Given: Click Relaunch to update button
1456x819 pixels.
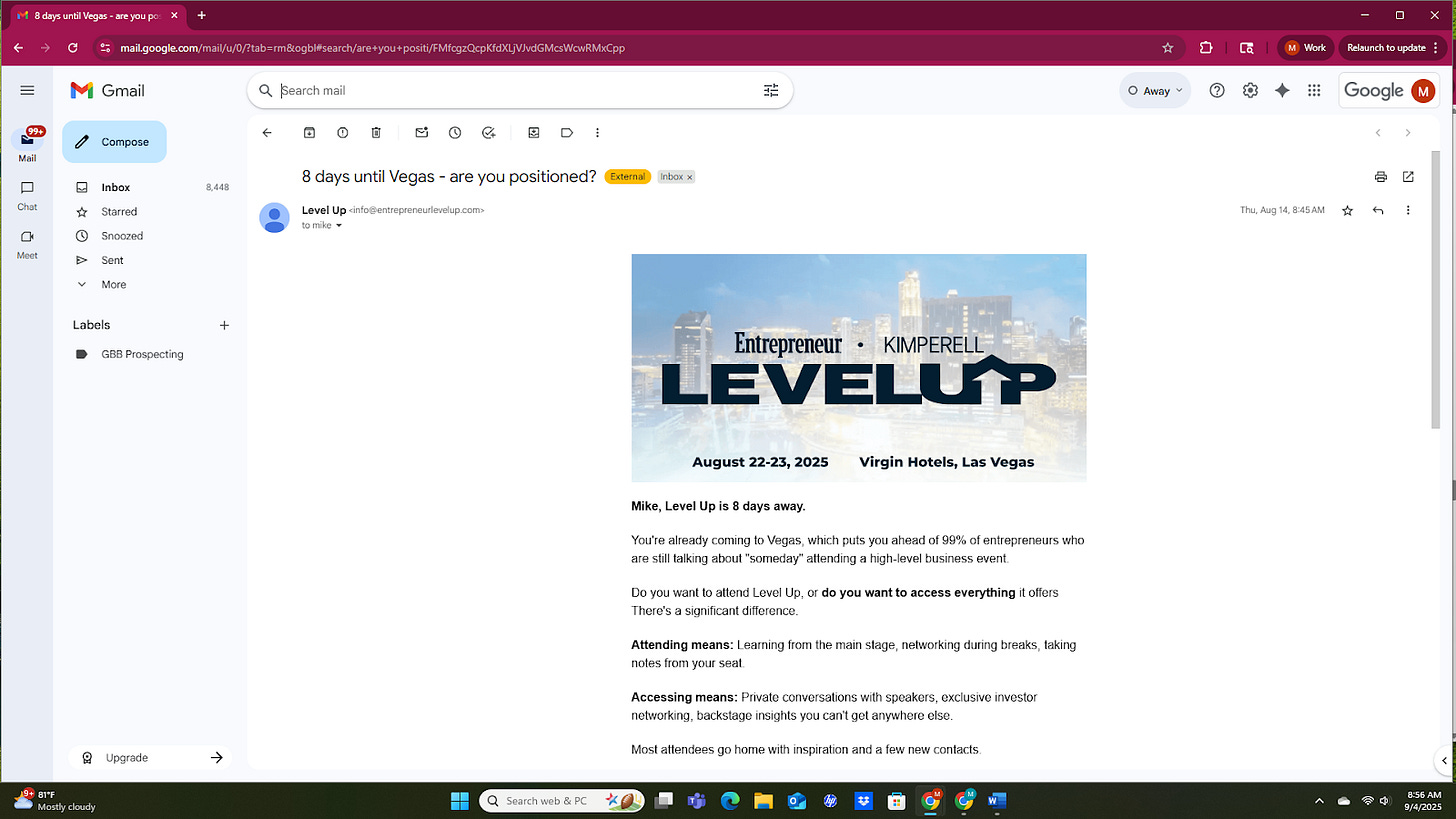Looking at the screenshot, I should pyautogui.click(x=1392, y=47).
